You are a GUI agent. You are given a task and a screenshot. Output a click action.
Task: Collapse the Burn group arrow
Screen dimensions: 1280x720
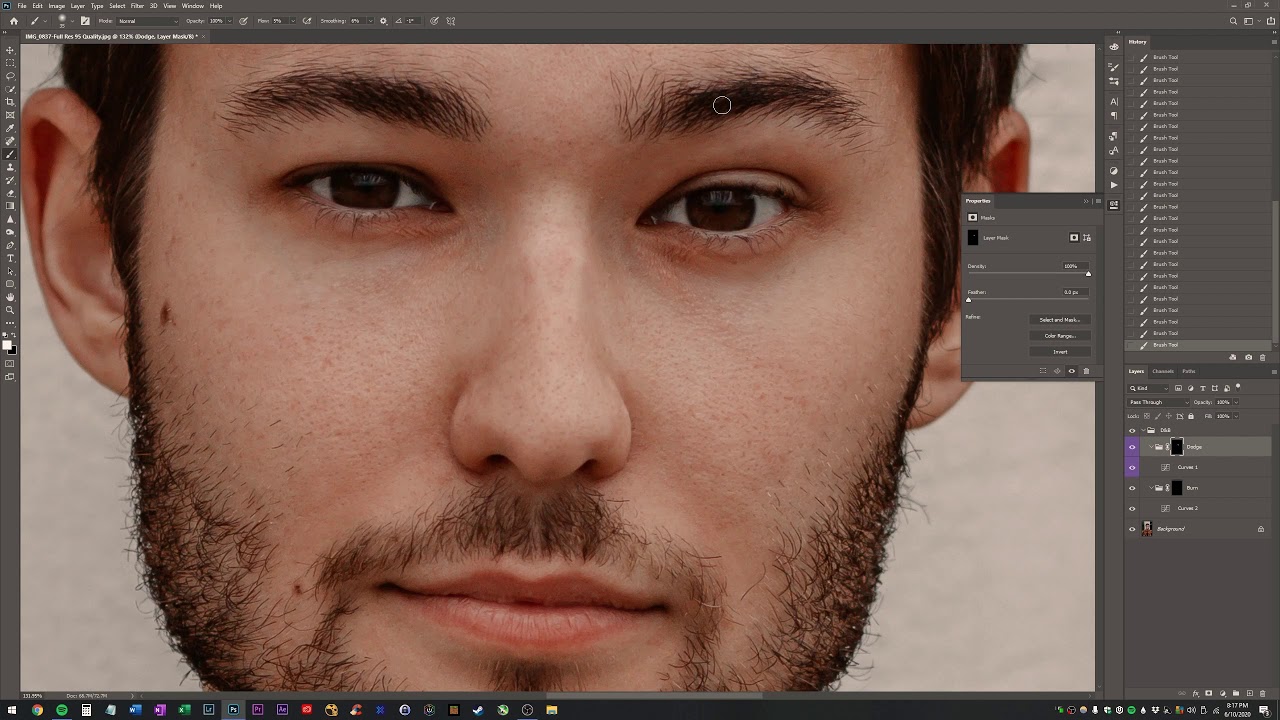pos(1151,488)
